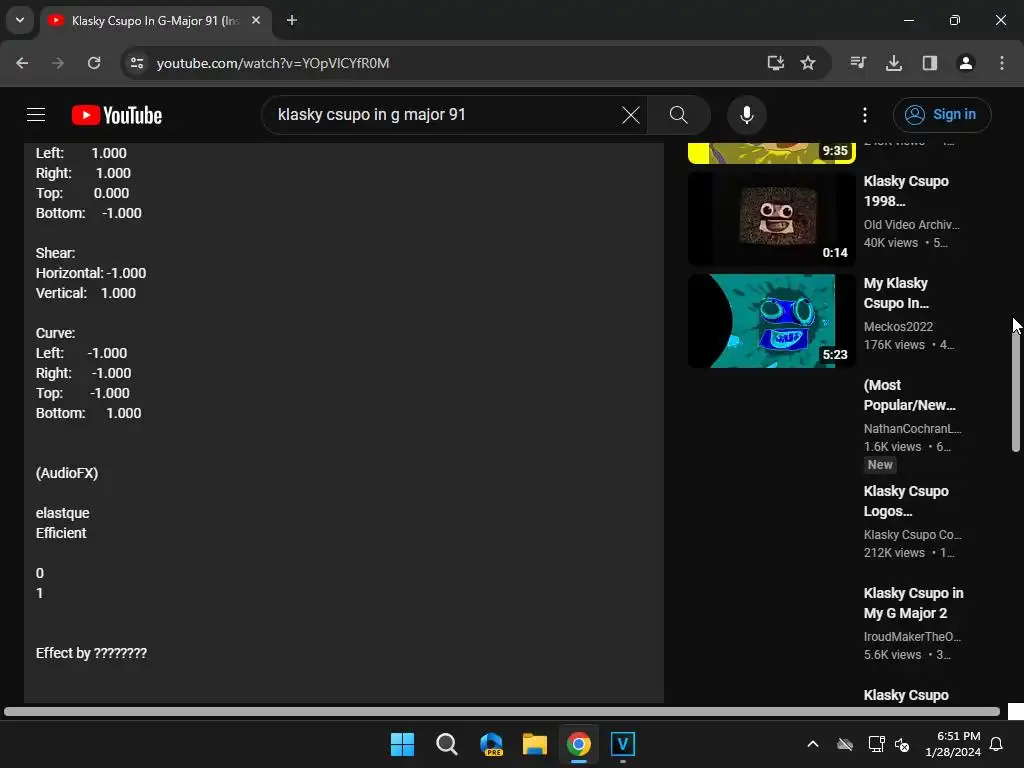Go forward with the browser forward arrow

[58, 63]
